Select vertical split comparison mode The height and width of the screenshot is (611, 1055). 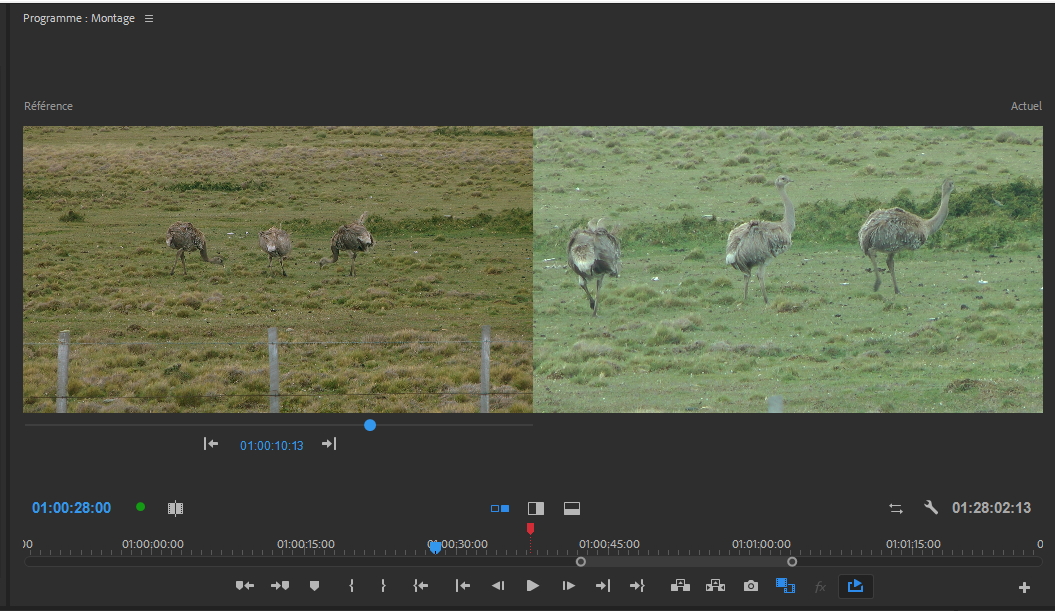(x=536, y=509)
